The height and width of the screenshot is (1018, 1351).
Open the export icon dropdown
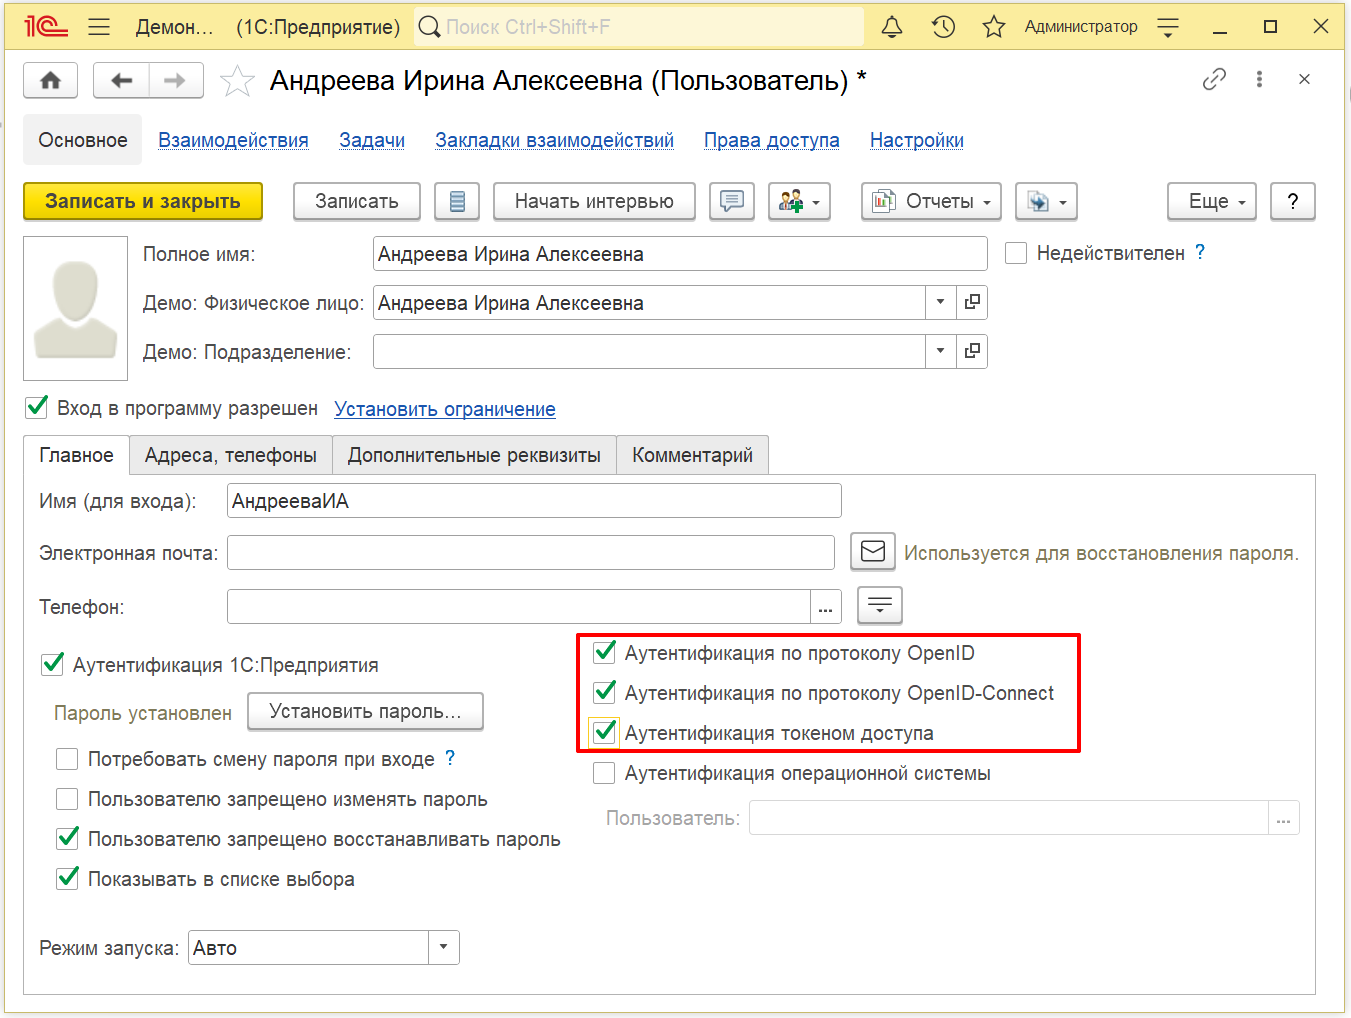click(1046, 201)
